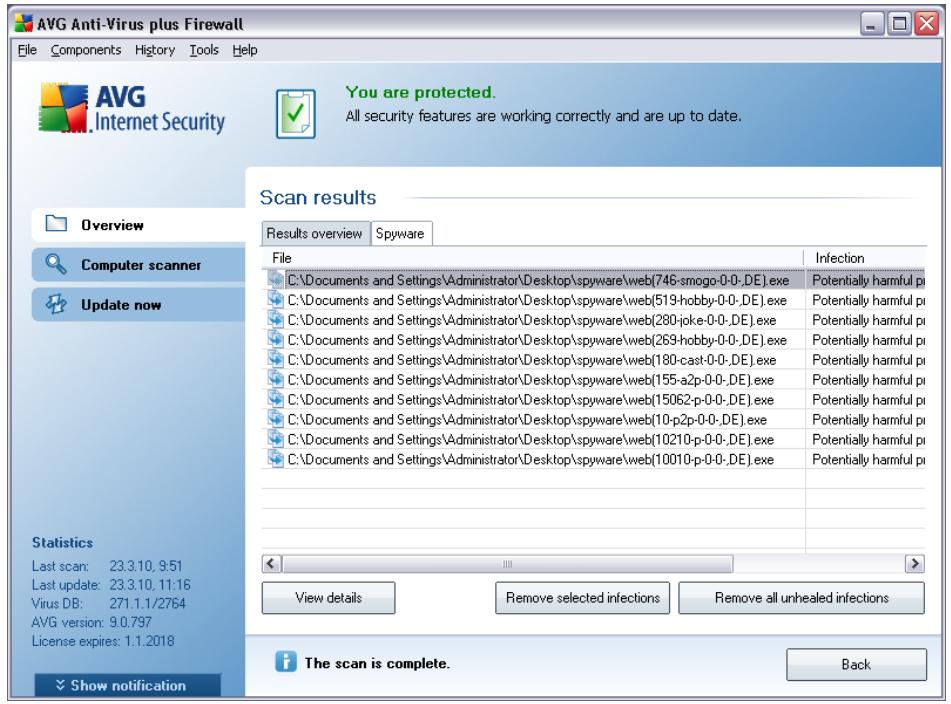Click the Overview folder icon
The width and height of the screenshot is (951, 704).
56,224
